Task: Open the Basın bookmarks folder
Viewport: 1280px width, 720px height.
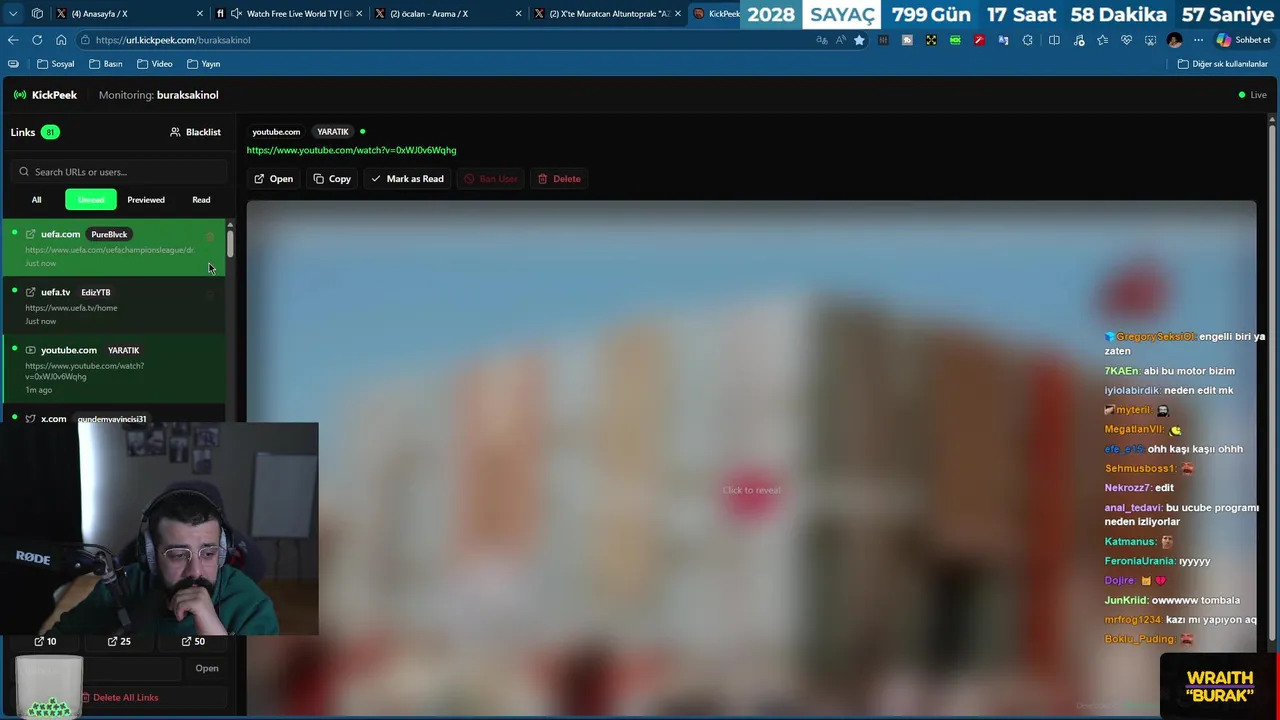Action: click(105, 64)
